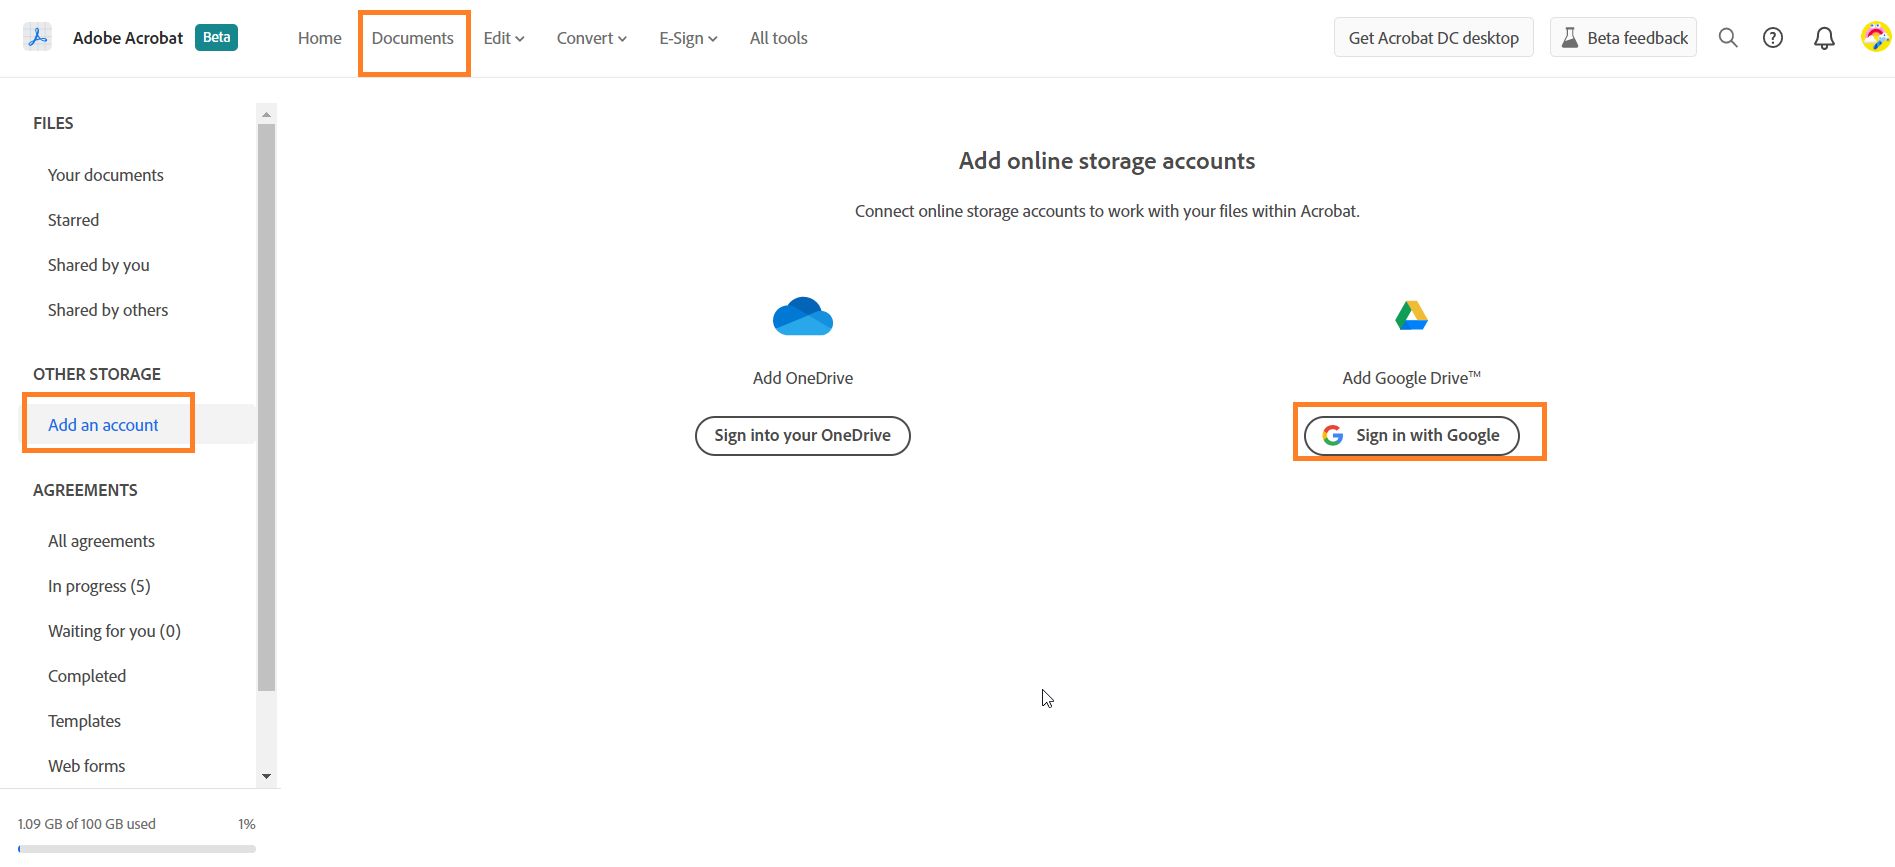Select Add an account in sidebar
The height and width of the screenshot is (867, 1895).
[103, 425]
